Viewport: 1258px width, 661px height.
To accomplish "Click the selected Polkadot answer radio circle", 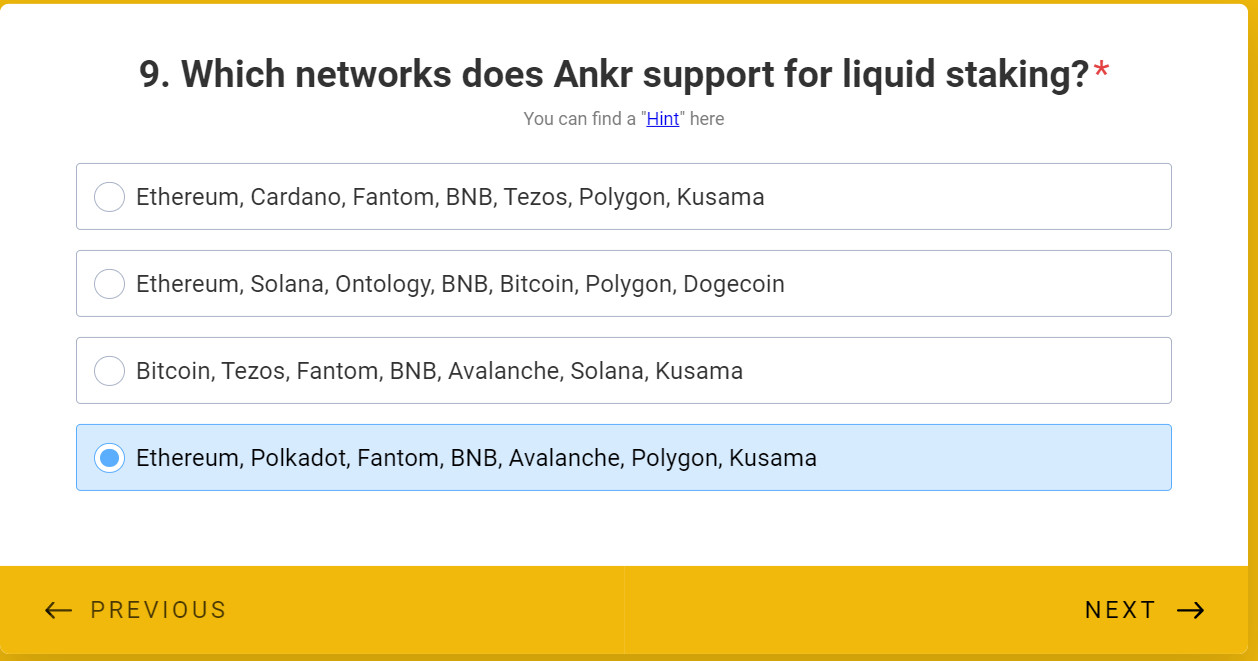I will click(109, 458).
